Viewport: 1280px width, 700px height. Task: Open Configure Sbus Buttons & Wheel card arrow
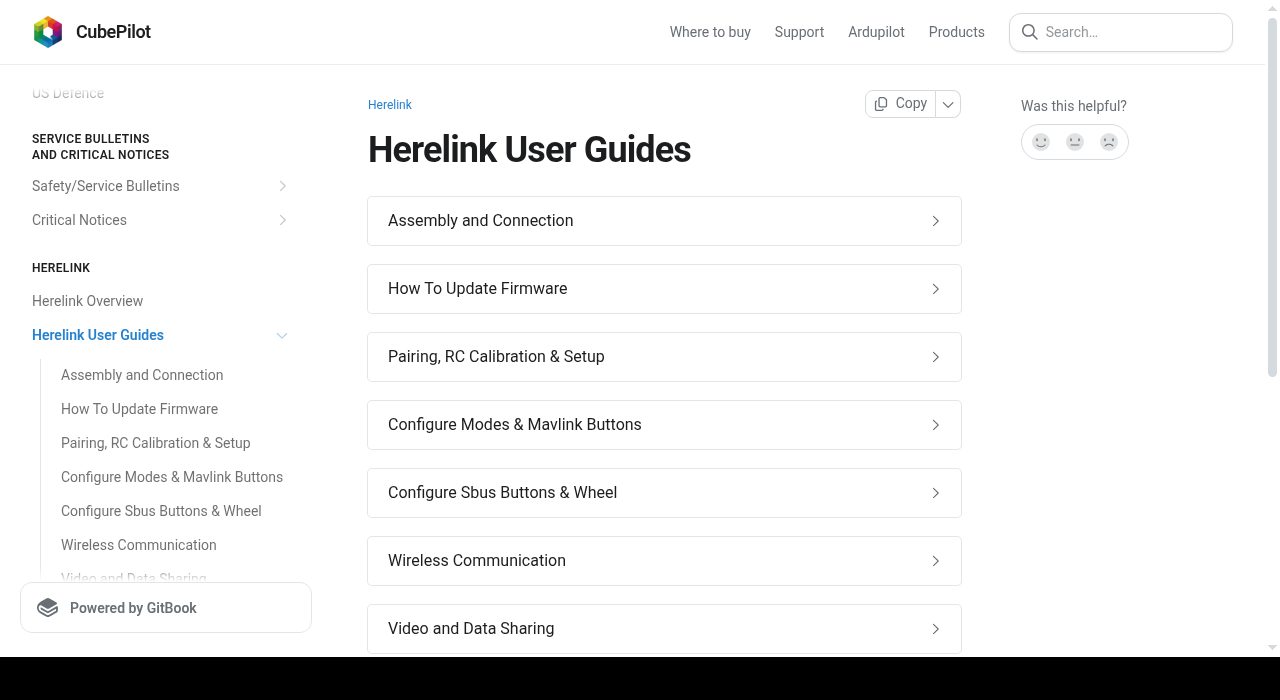coord(936,493)
